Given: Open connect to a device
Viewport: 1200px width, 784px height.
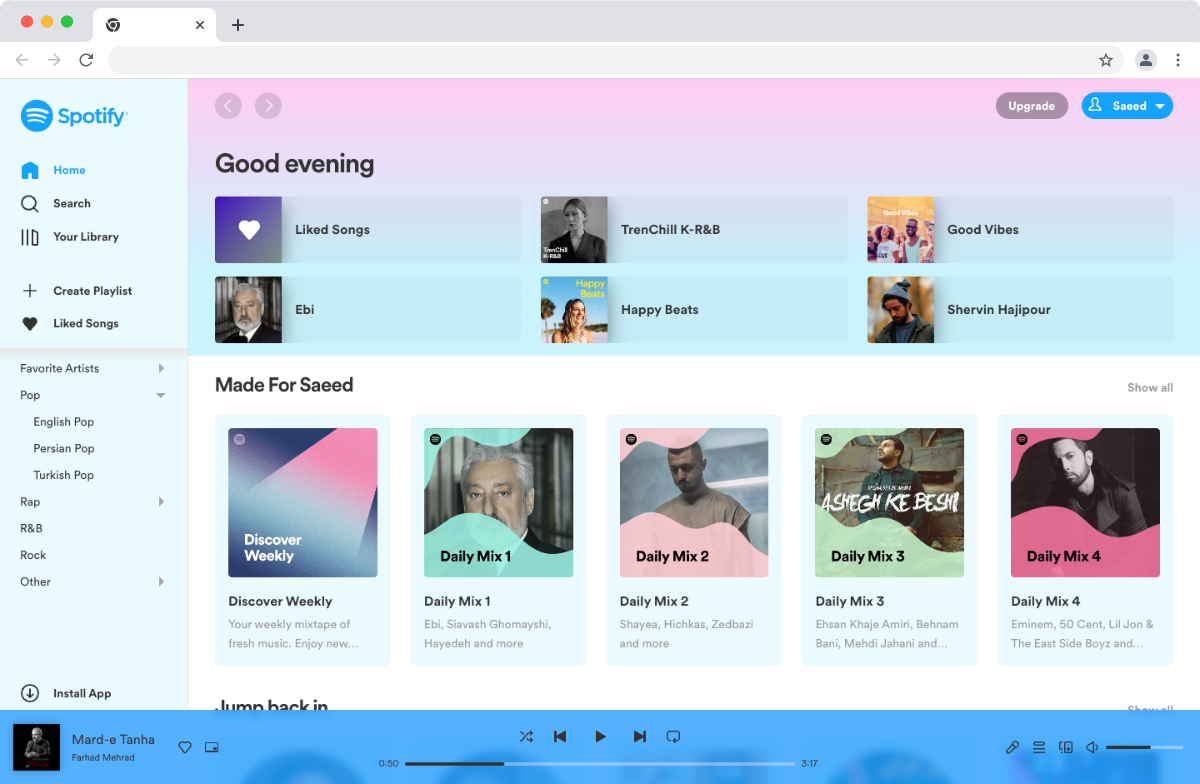Looking at the screenshot, I should pos(1066,747).
